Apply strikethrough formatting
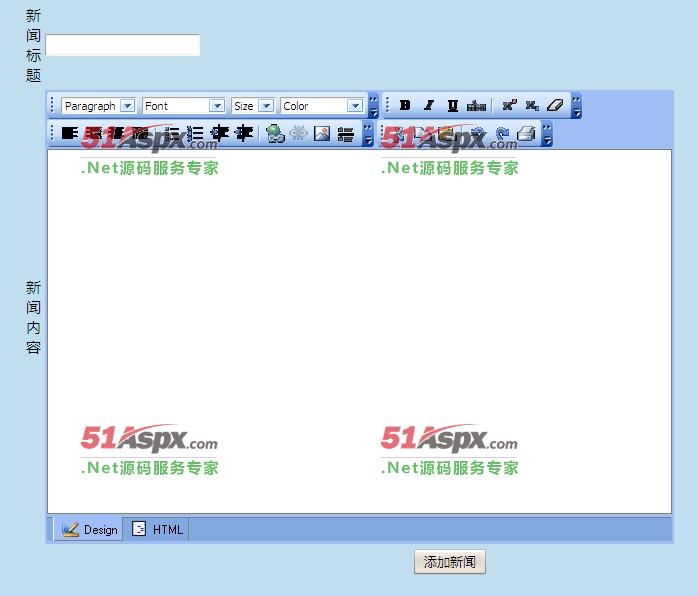Screen dimensions: 698x596 tap(476, 105)
